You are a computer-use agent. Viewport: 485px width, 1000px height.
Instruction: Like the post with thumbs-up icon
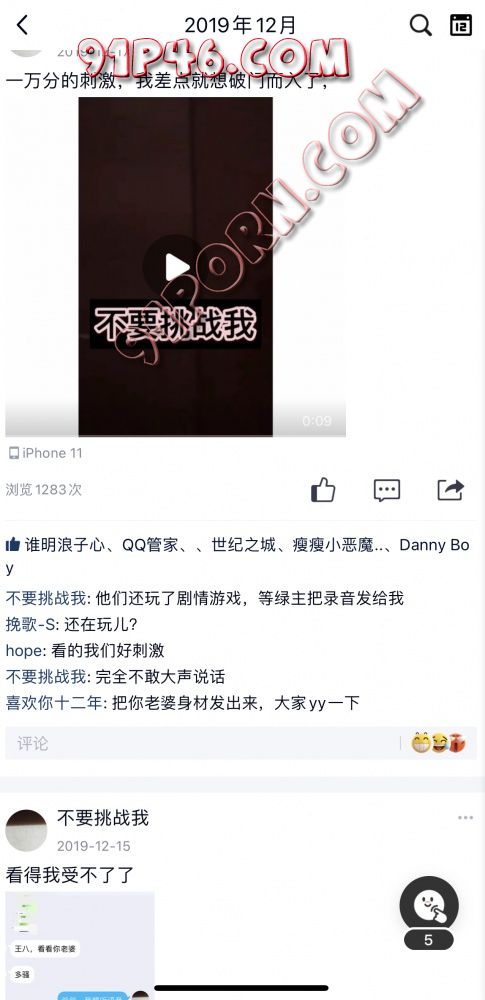coord(323,490)
